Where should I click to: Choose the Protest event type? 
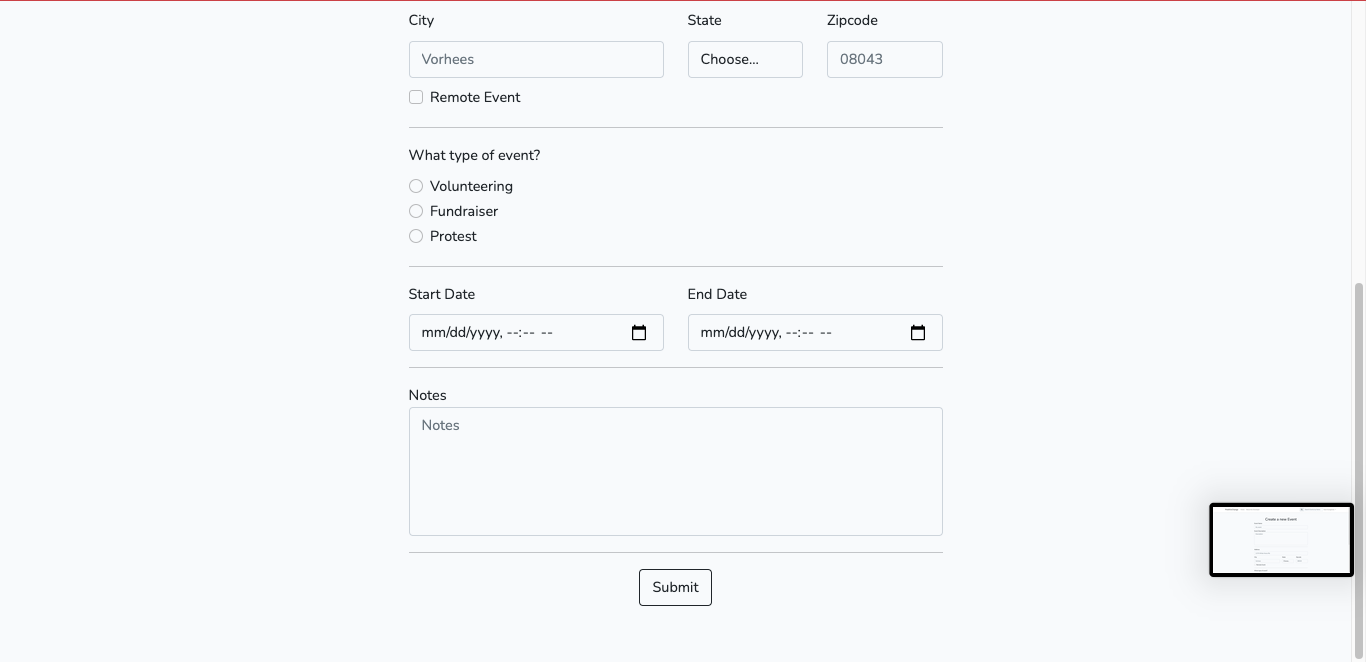(416, 236)
